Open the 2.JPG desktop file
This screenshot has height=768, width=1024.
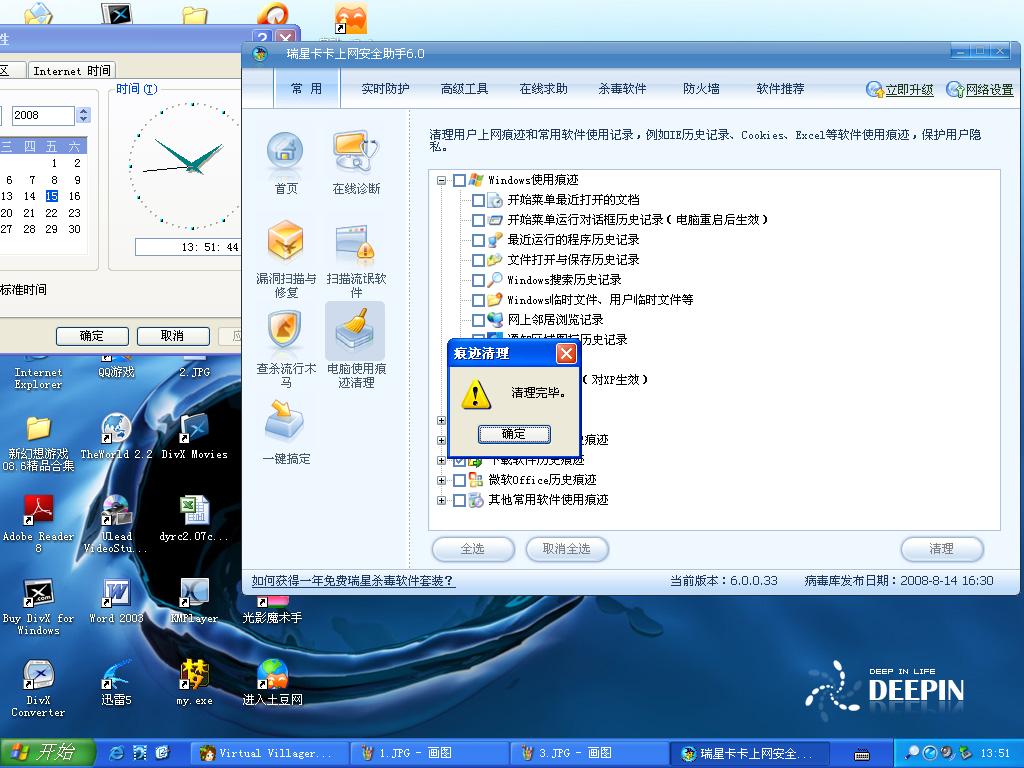[x=195, y=367]
